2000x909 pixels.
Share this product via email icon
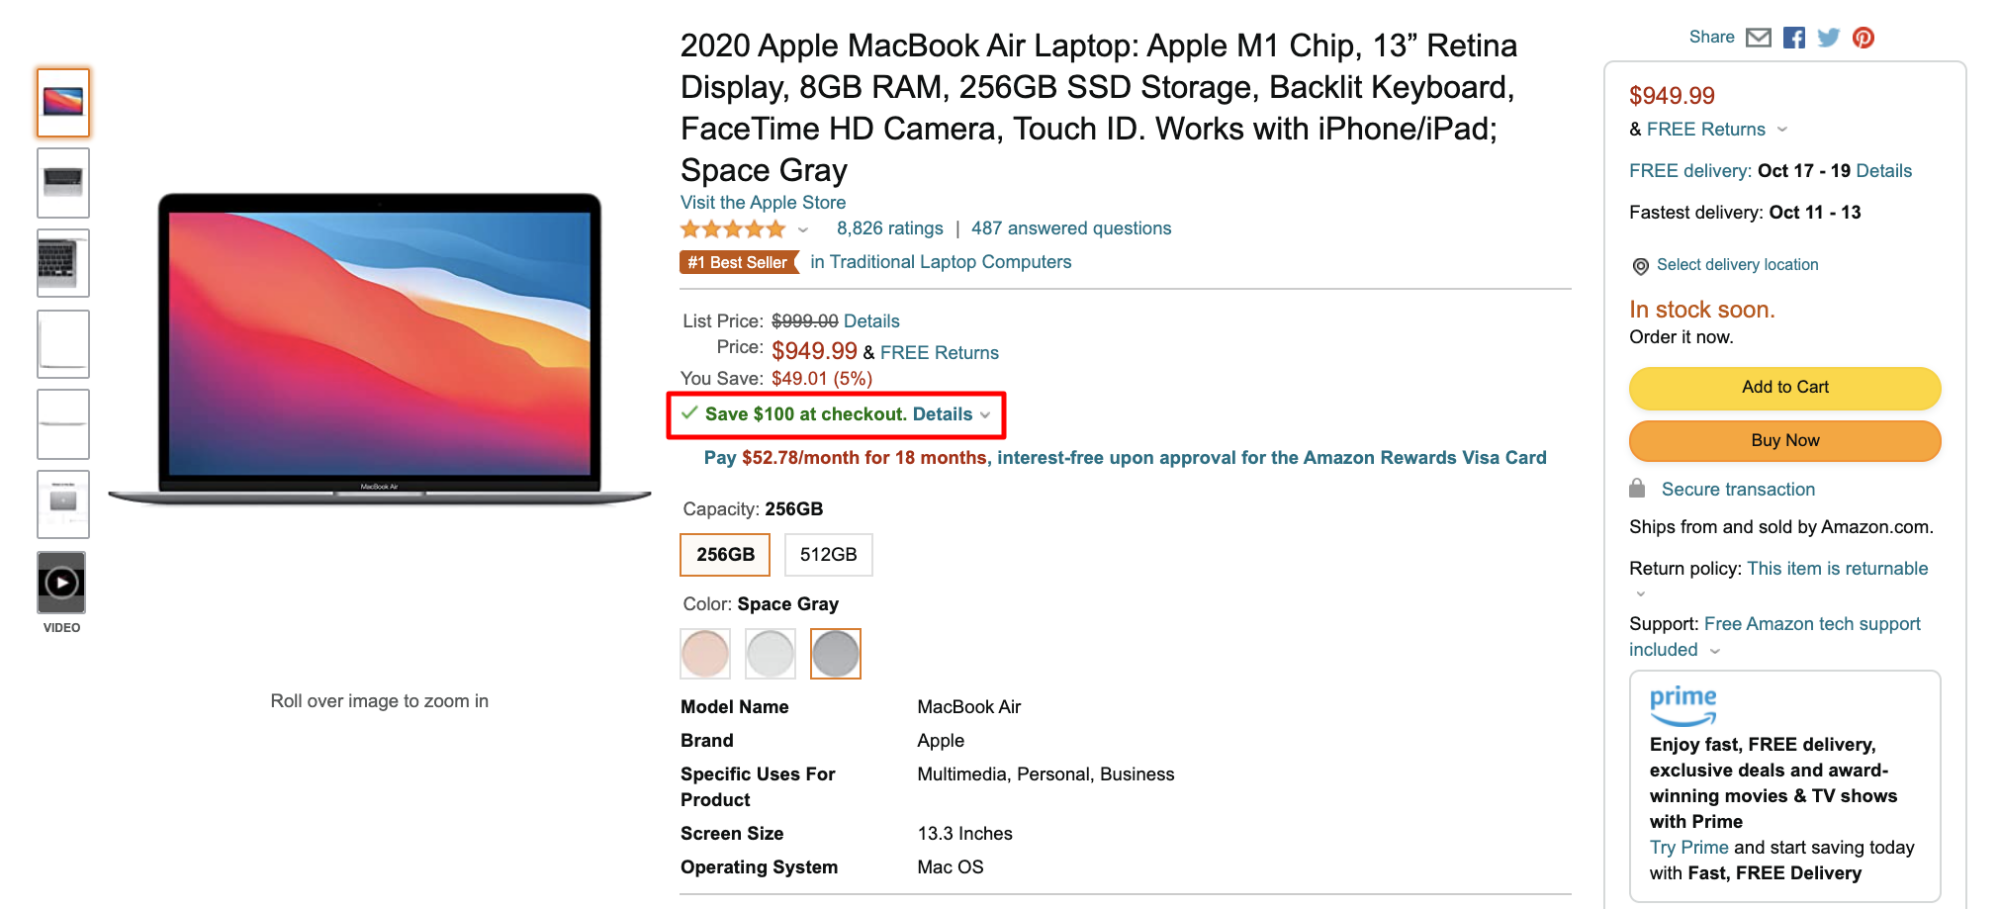point(1758,38)
